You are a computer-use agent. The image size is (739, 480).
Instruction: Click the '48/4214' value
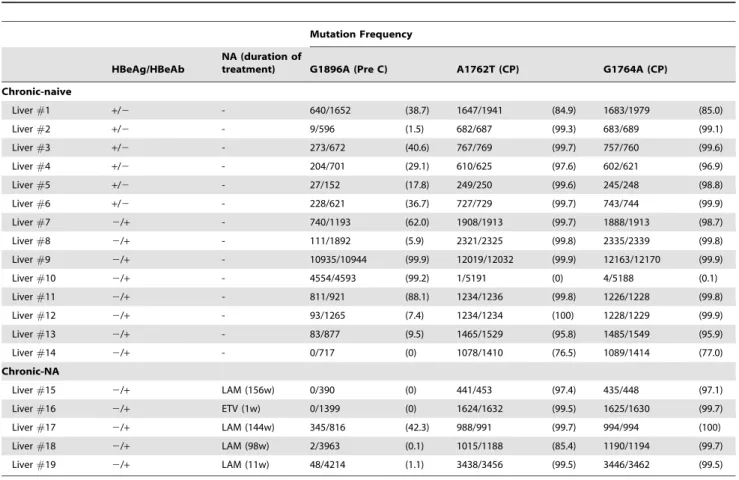[x=327, y=464]
